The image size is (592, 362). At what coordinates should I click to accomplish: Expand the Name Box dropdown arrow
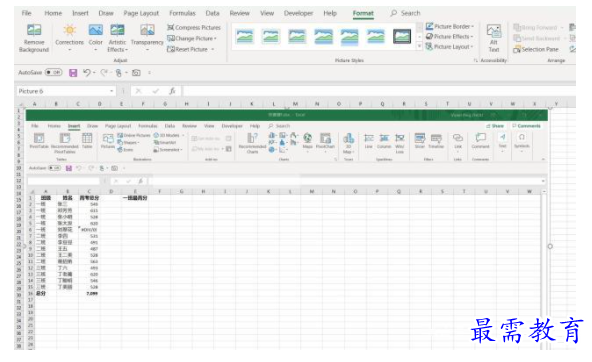tap(111, 91)
